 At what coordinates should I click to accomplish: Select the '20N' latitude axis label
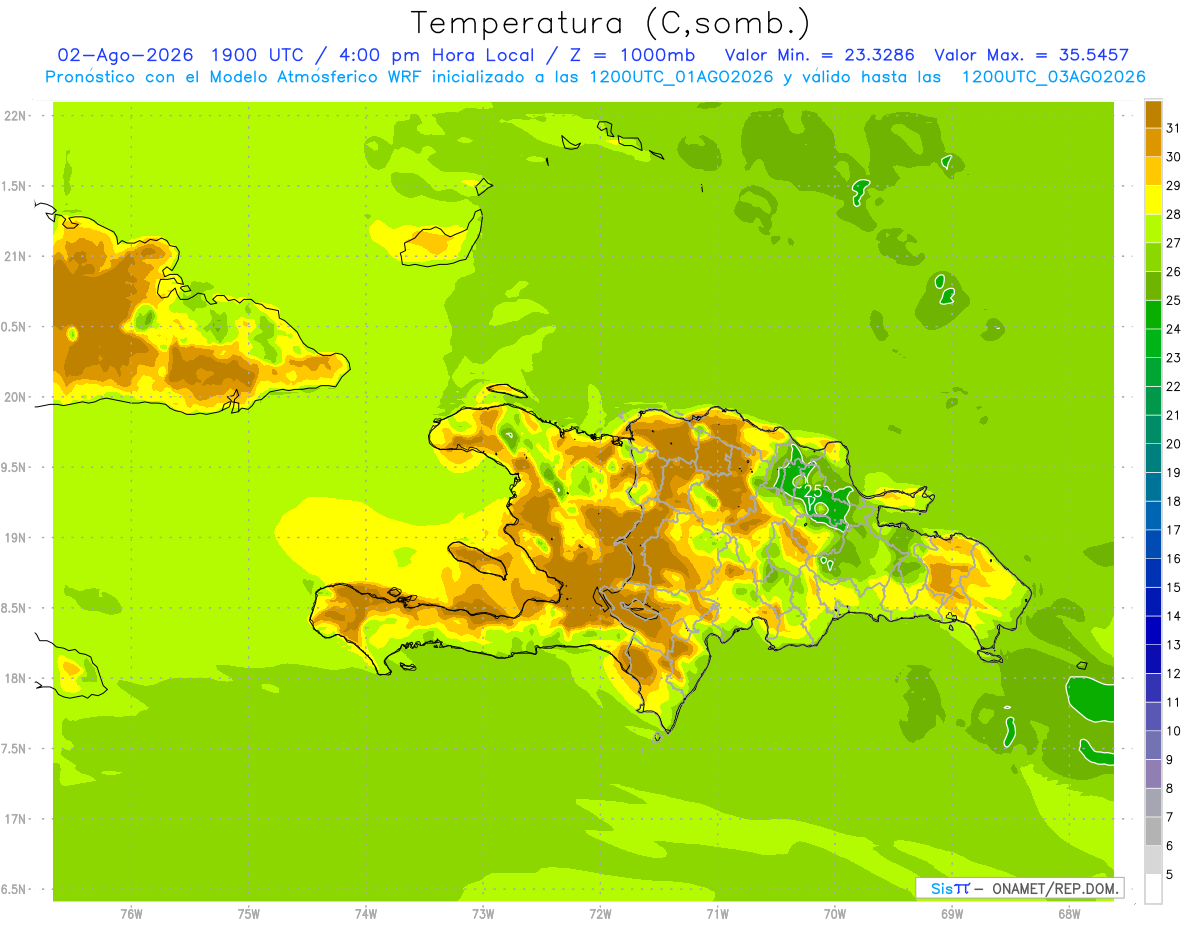click(x=14, y=397)
